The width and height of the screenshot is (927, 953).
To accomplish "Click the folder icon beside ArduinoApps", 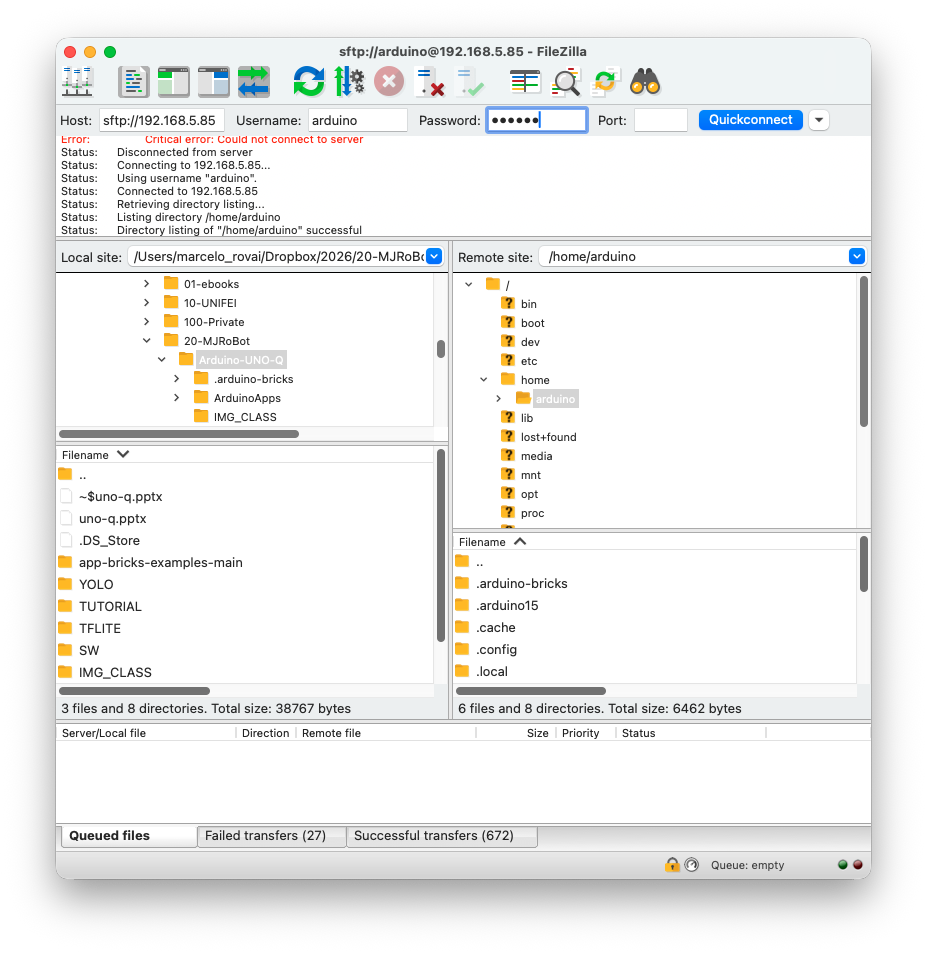I will pyautogui.click(x=201, y=397).
